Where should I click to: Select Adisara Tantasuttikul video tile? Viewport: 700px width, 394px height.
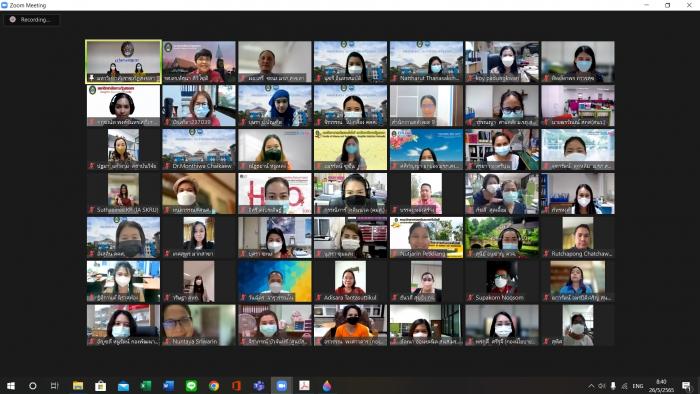[351, 281]
